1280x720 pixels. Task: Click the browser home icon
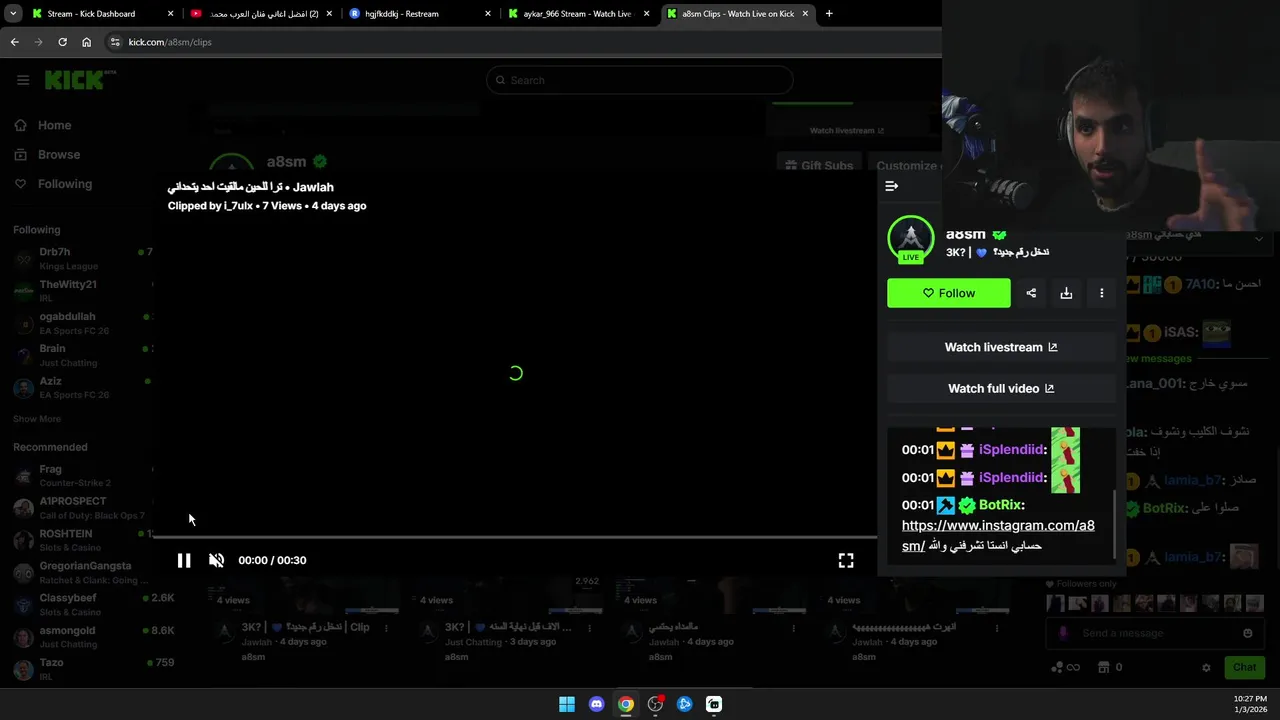(87, 42)
